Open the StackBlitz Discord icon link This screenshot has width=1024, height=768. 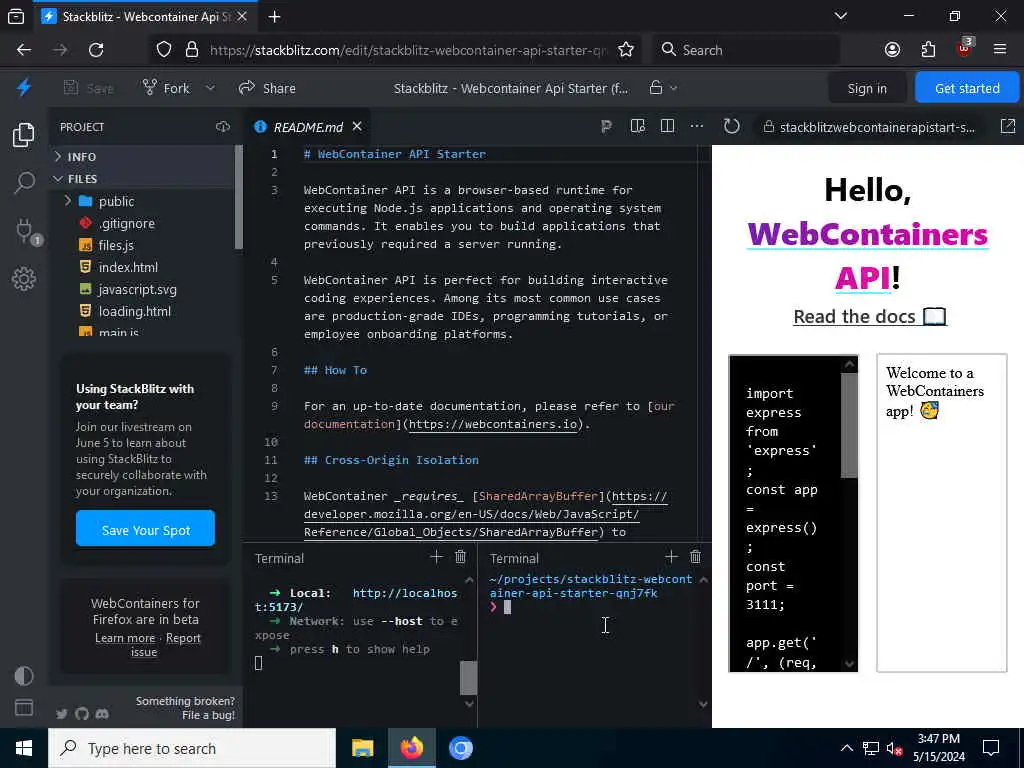tap(102, 713)
